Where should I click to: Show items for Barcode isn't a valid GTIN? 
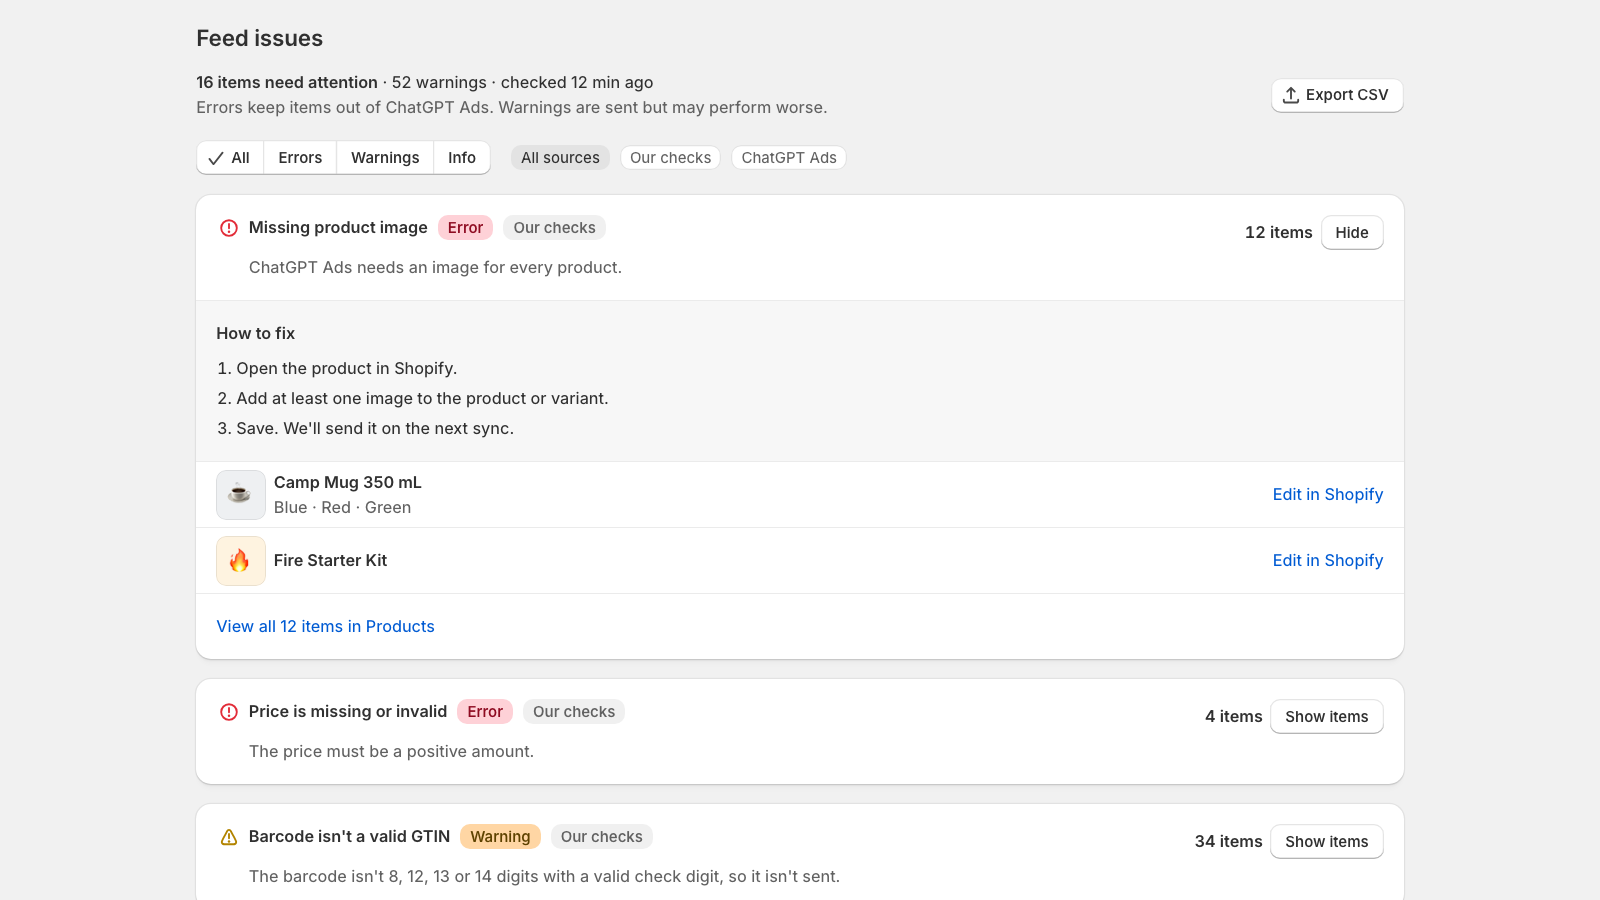(1326, 842)
